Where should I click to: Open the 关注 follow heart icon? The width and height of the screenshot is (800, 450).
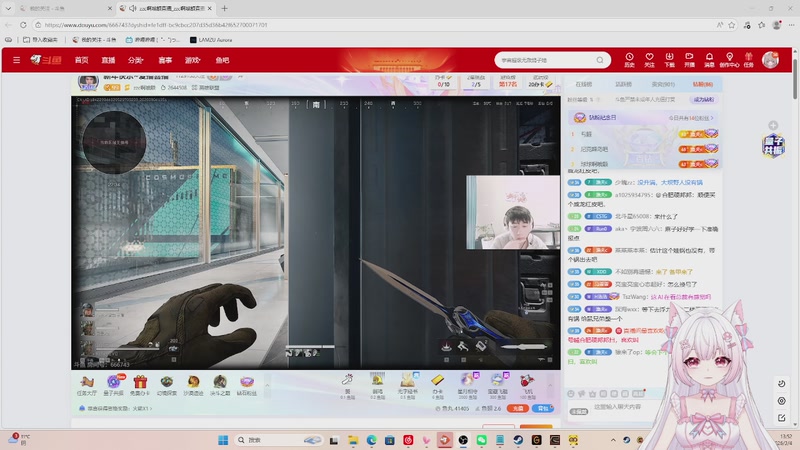(649, 60)
